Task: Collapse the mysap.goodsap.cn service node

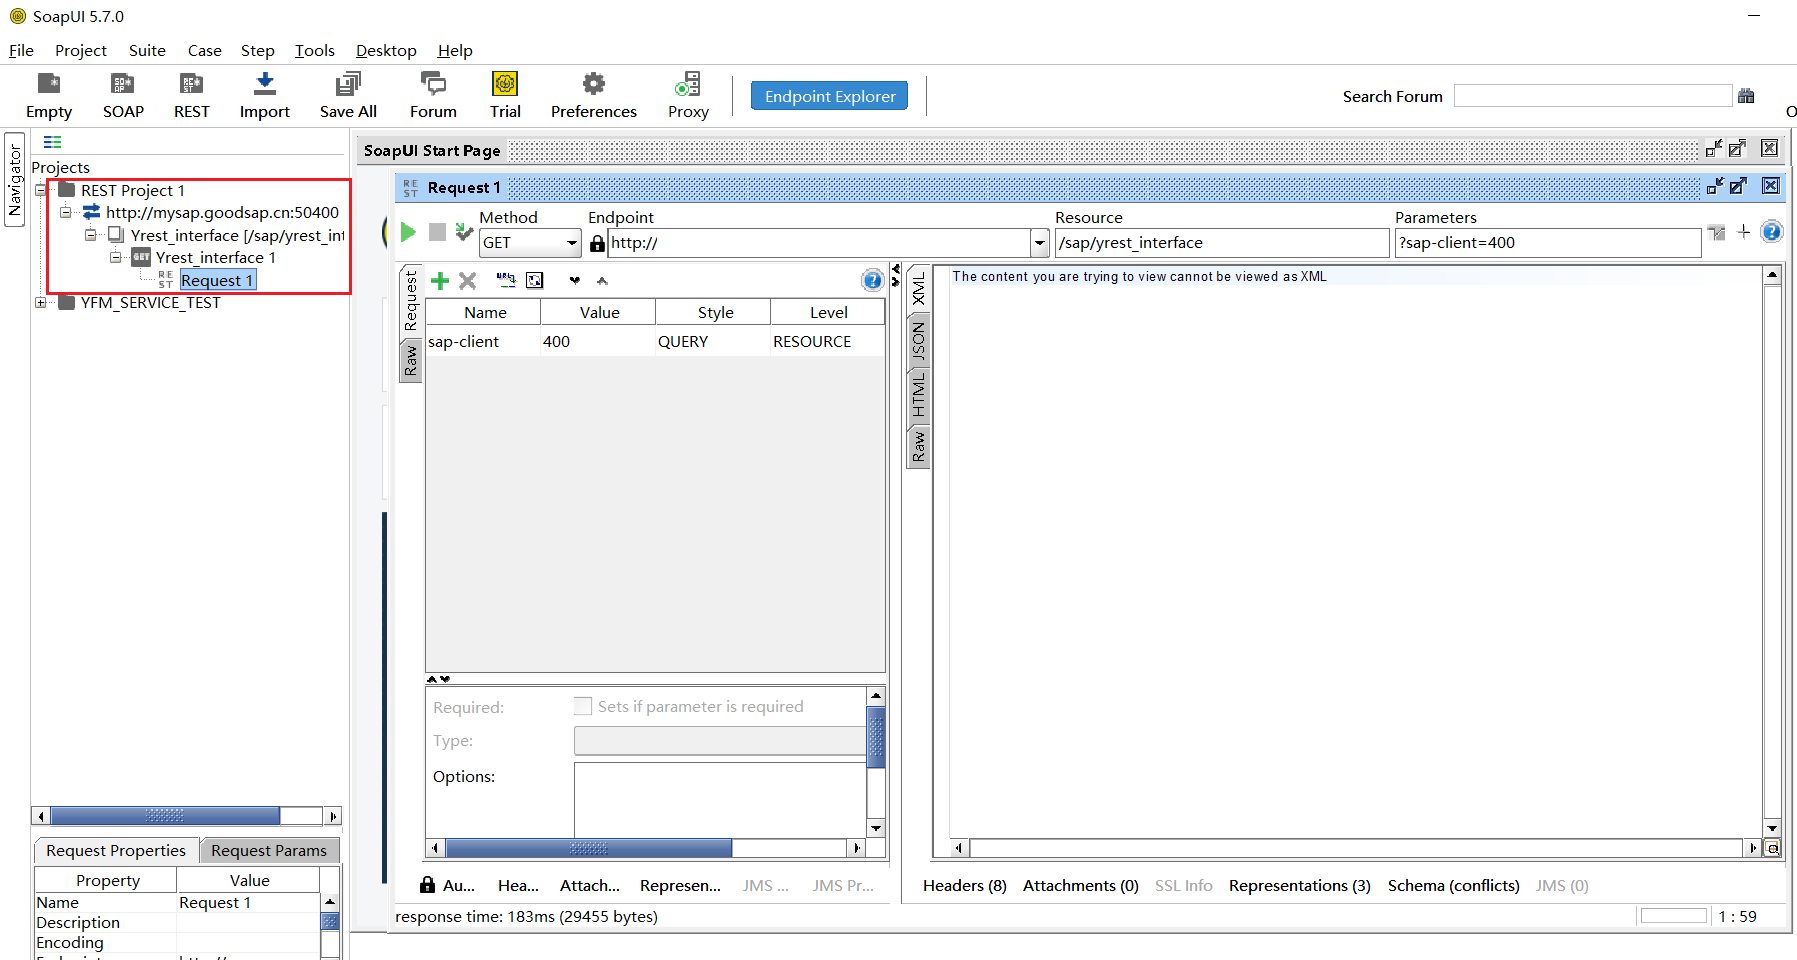Action: [x=65, y=212]
